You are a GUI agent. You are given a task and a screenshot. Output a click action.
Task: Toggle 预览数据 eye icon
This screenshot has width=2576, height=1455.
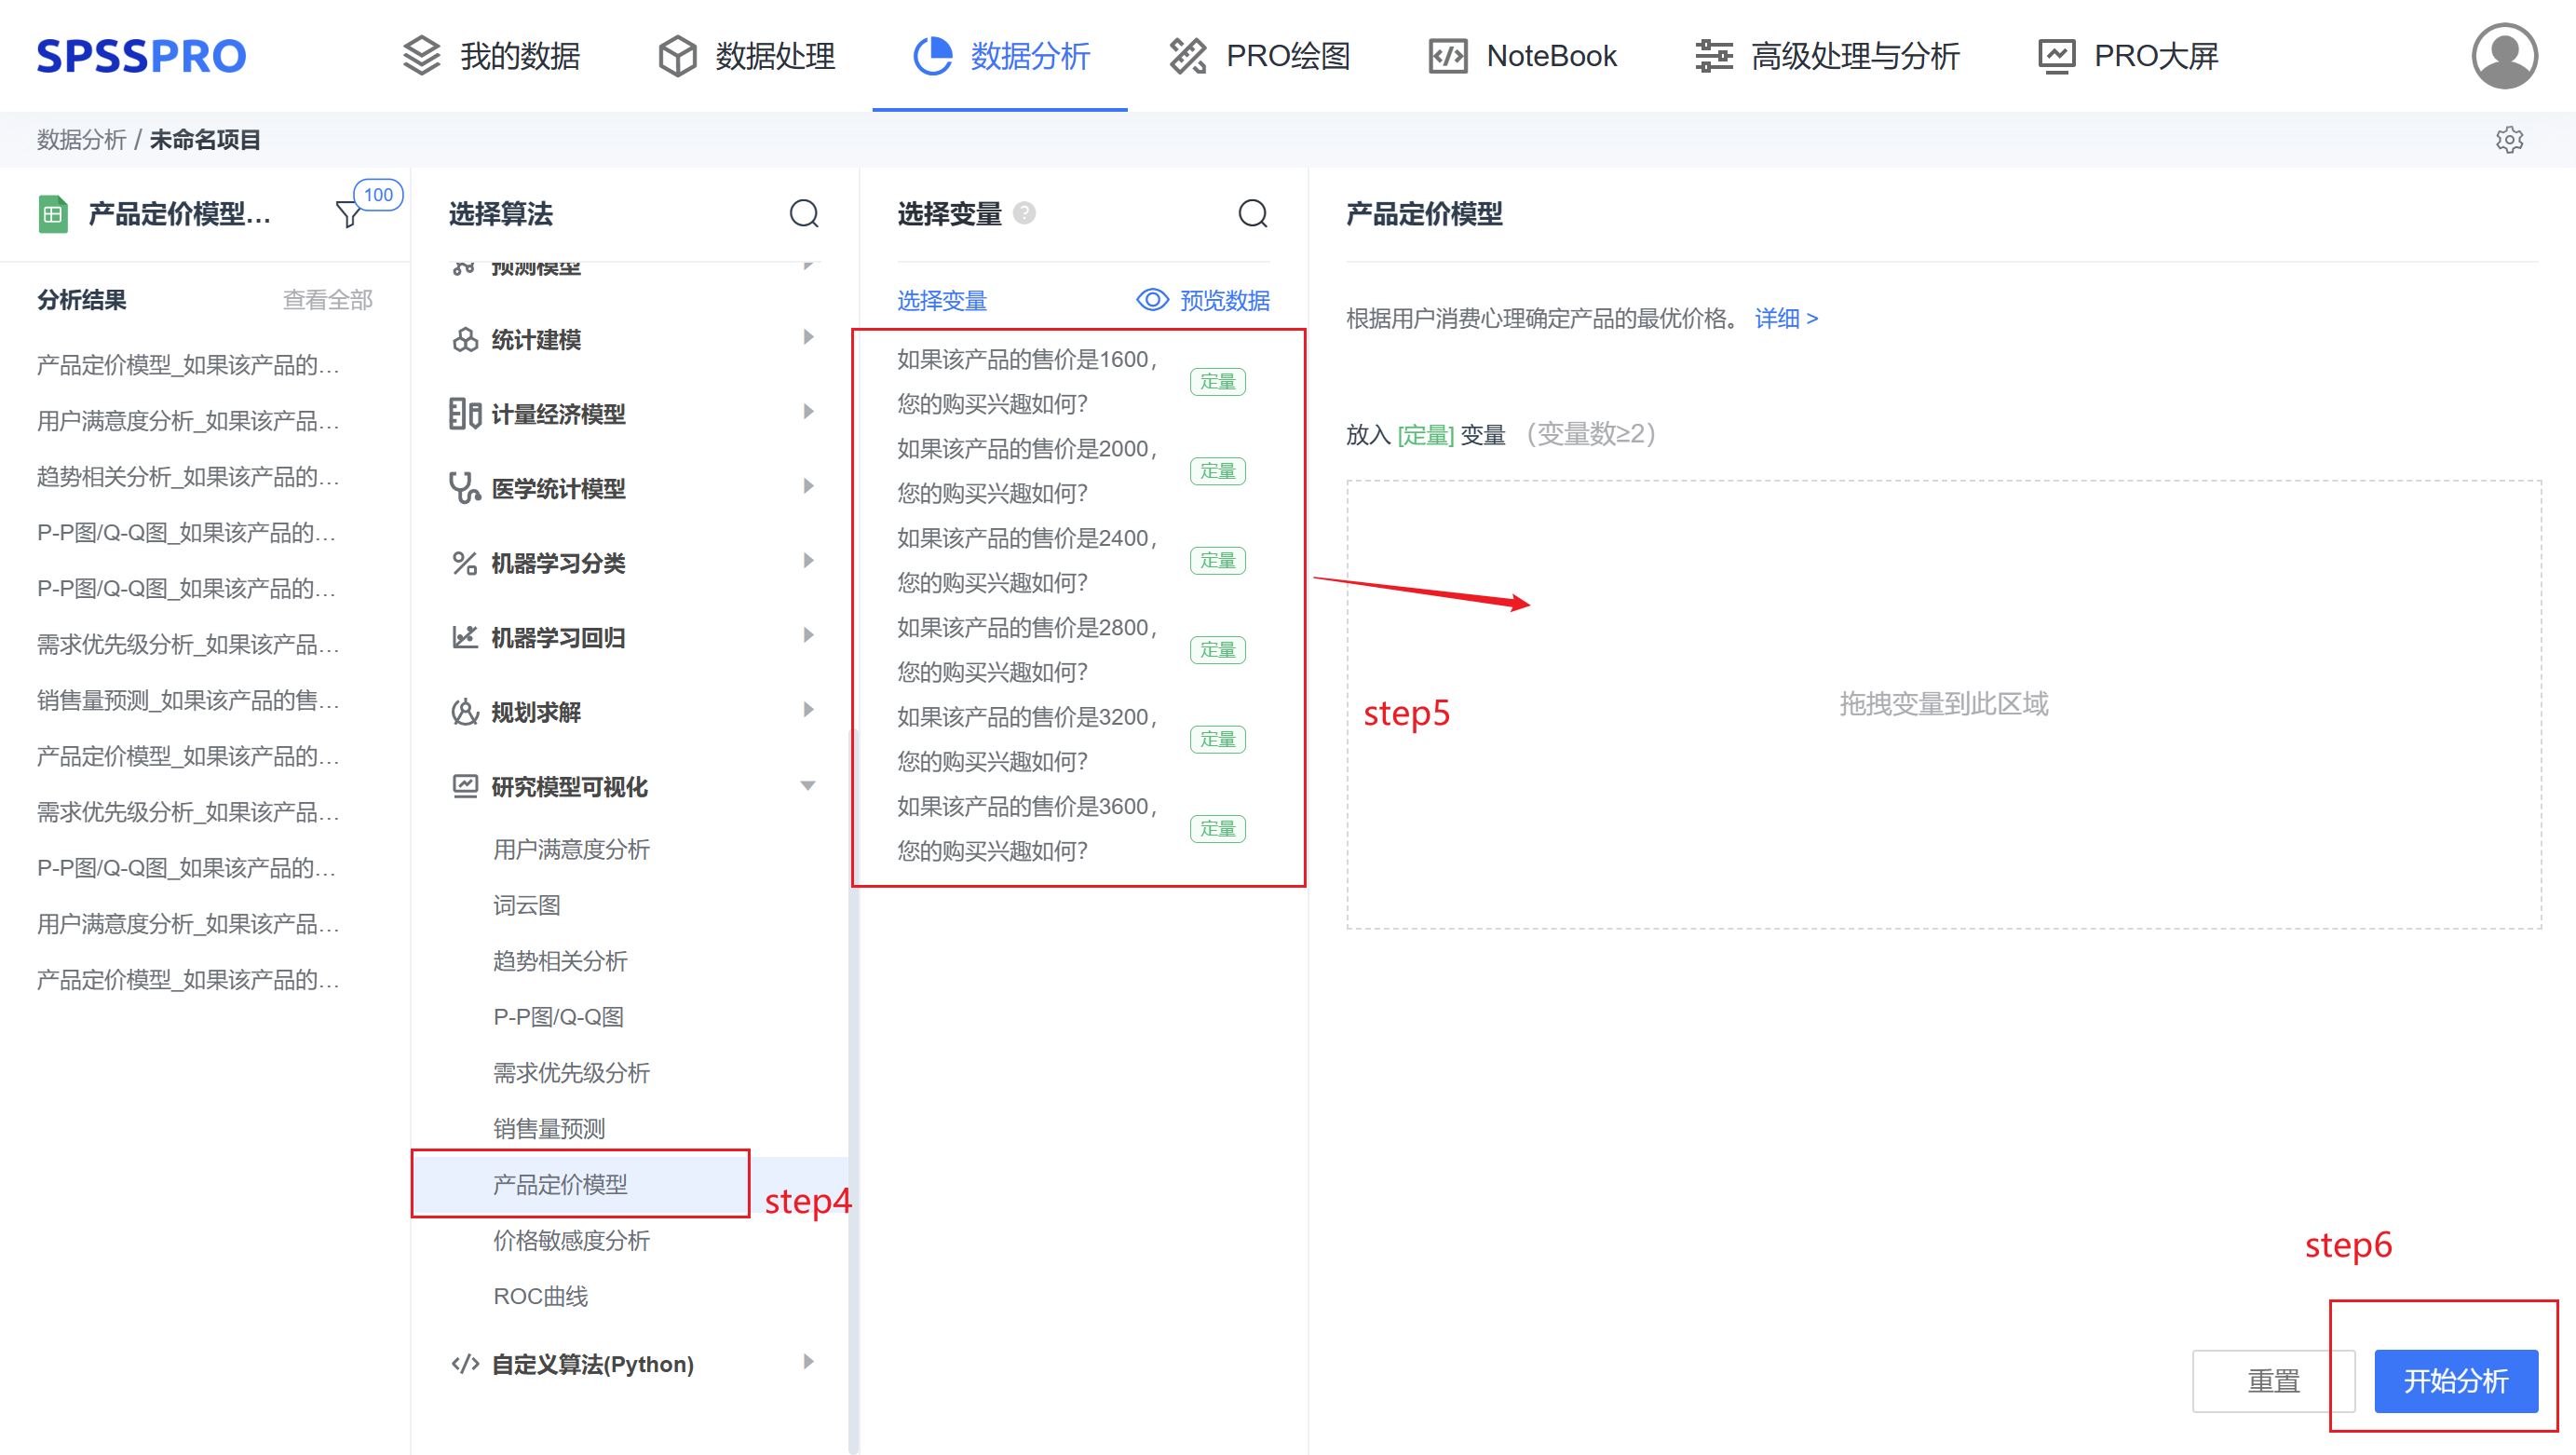(1152, 300)
